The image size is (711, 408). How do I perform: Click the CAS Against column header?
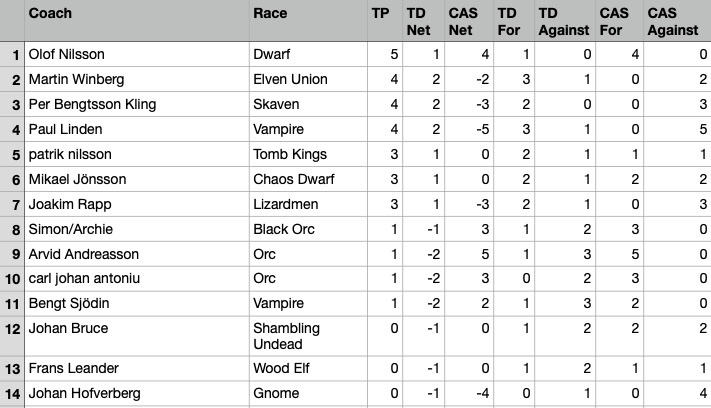tap(676, 21)
